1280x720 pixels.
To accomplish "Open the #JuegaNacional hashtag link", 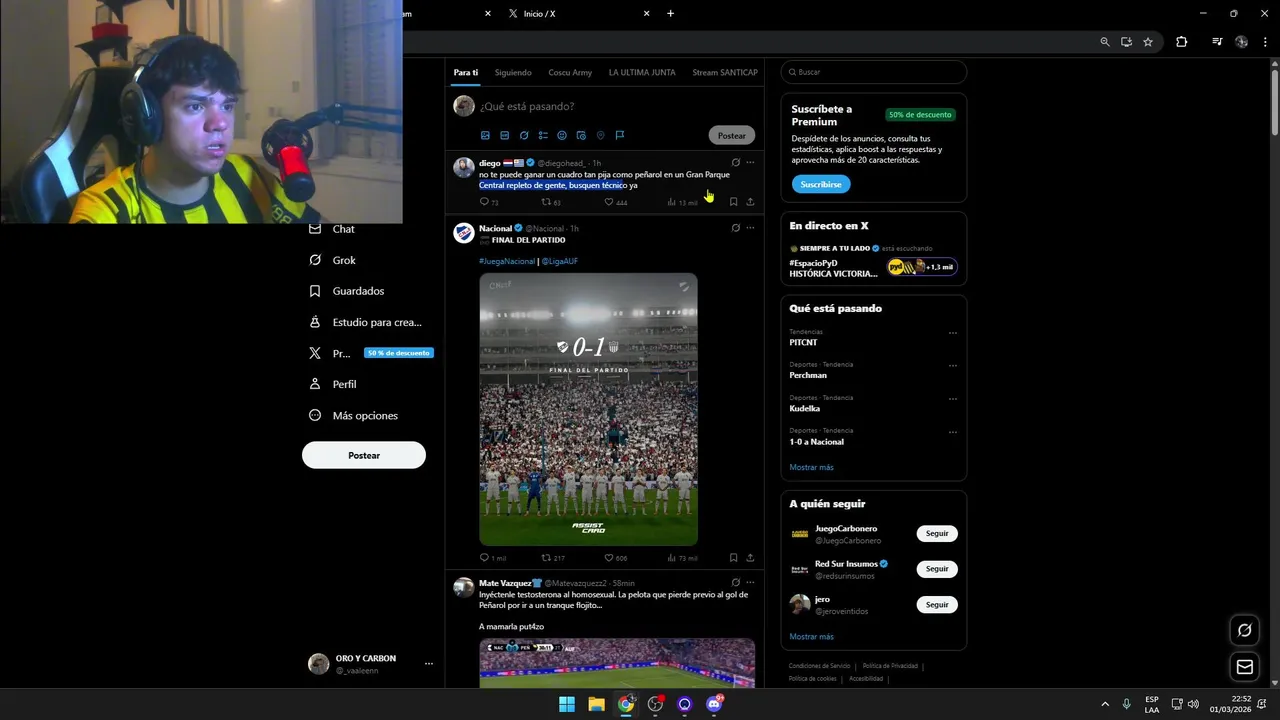I will coord(507,261).
